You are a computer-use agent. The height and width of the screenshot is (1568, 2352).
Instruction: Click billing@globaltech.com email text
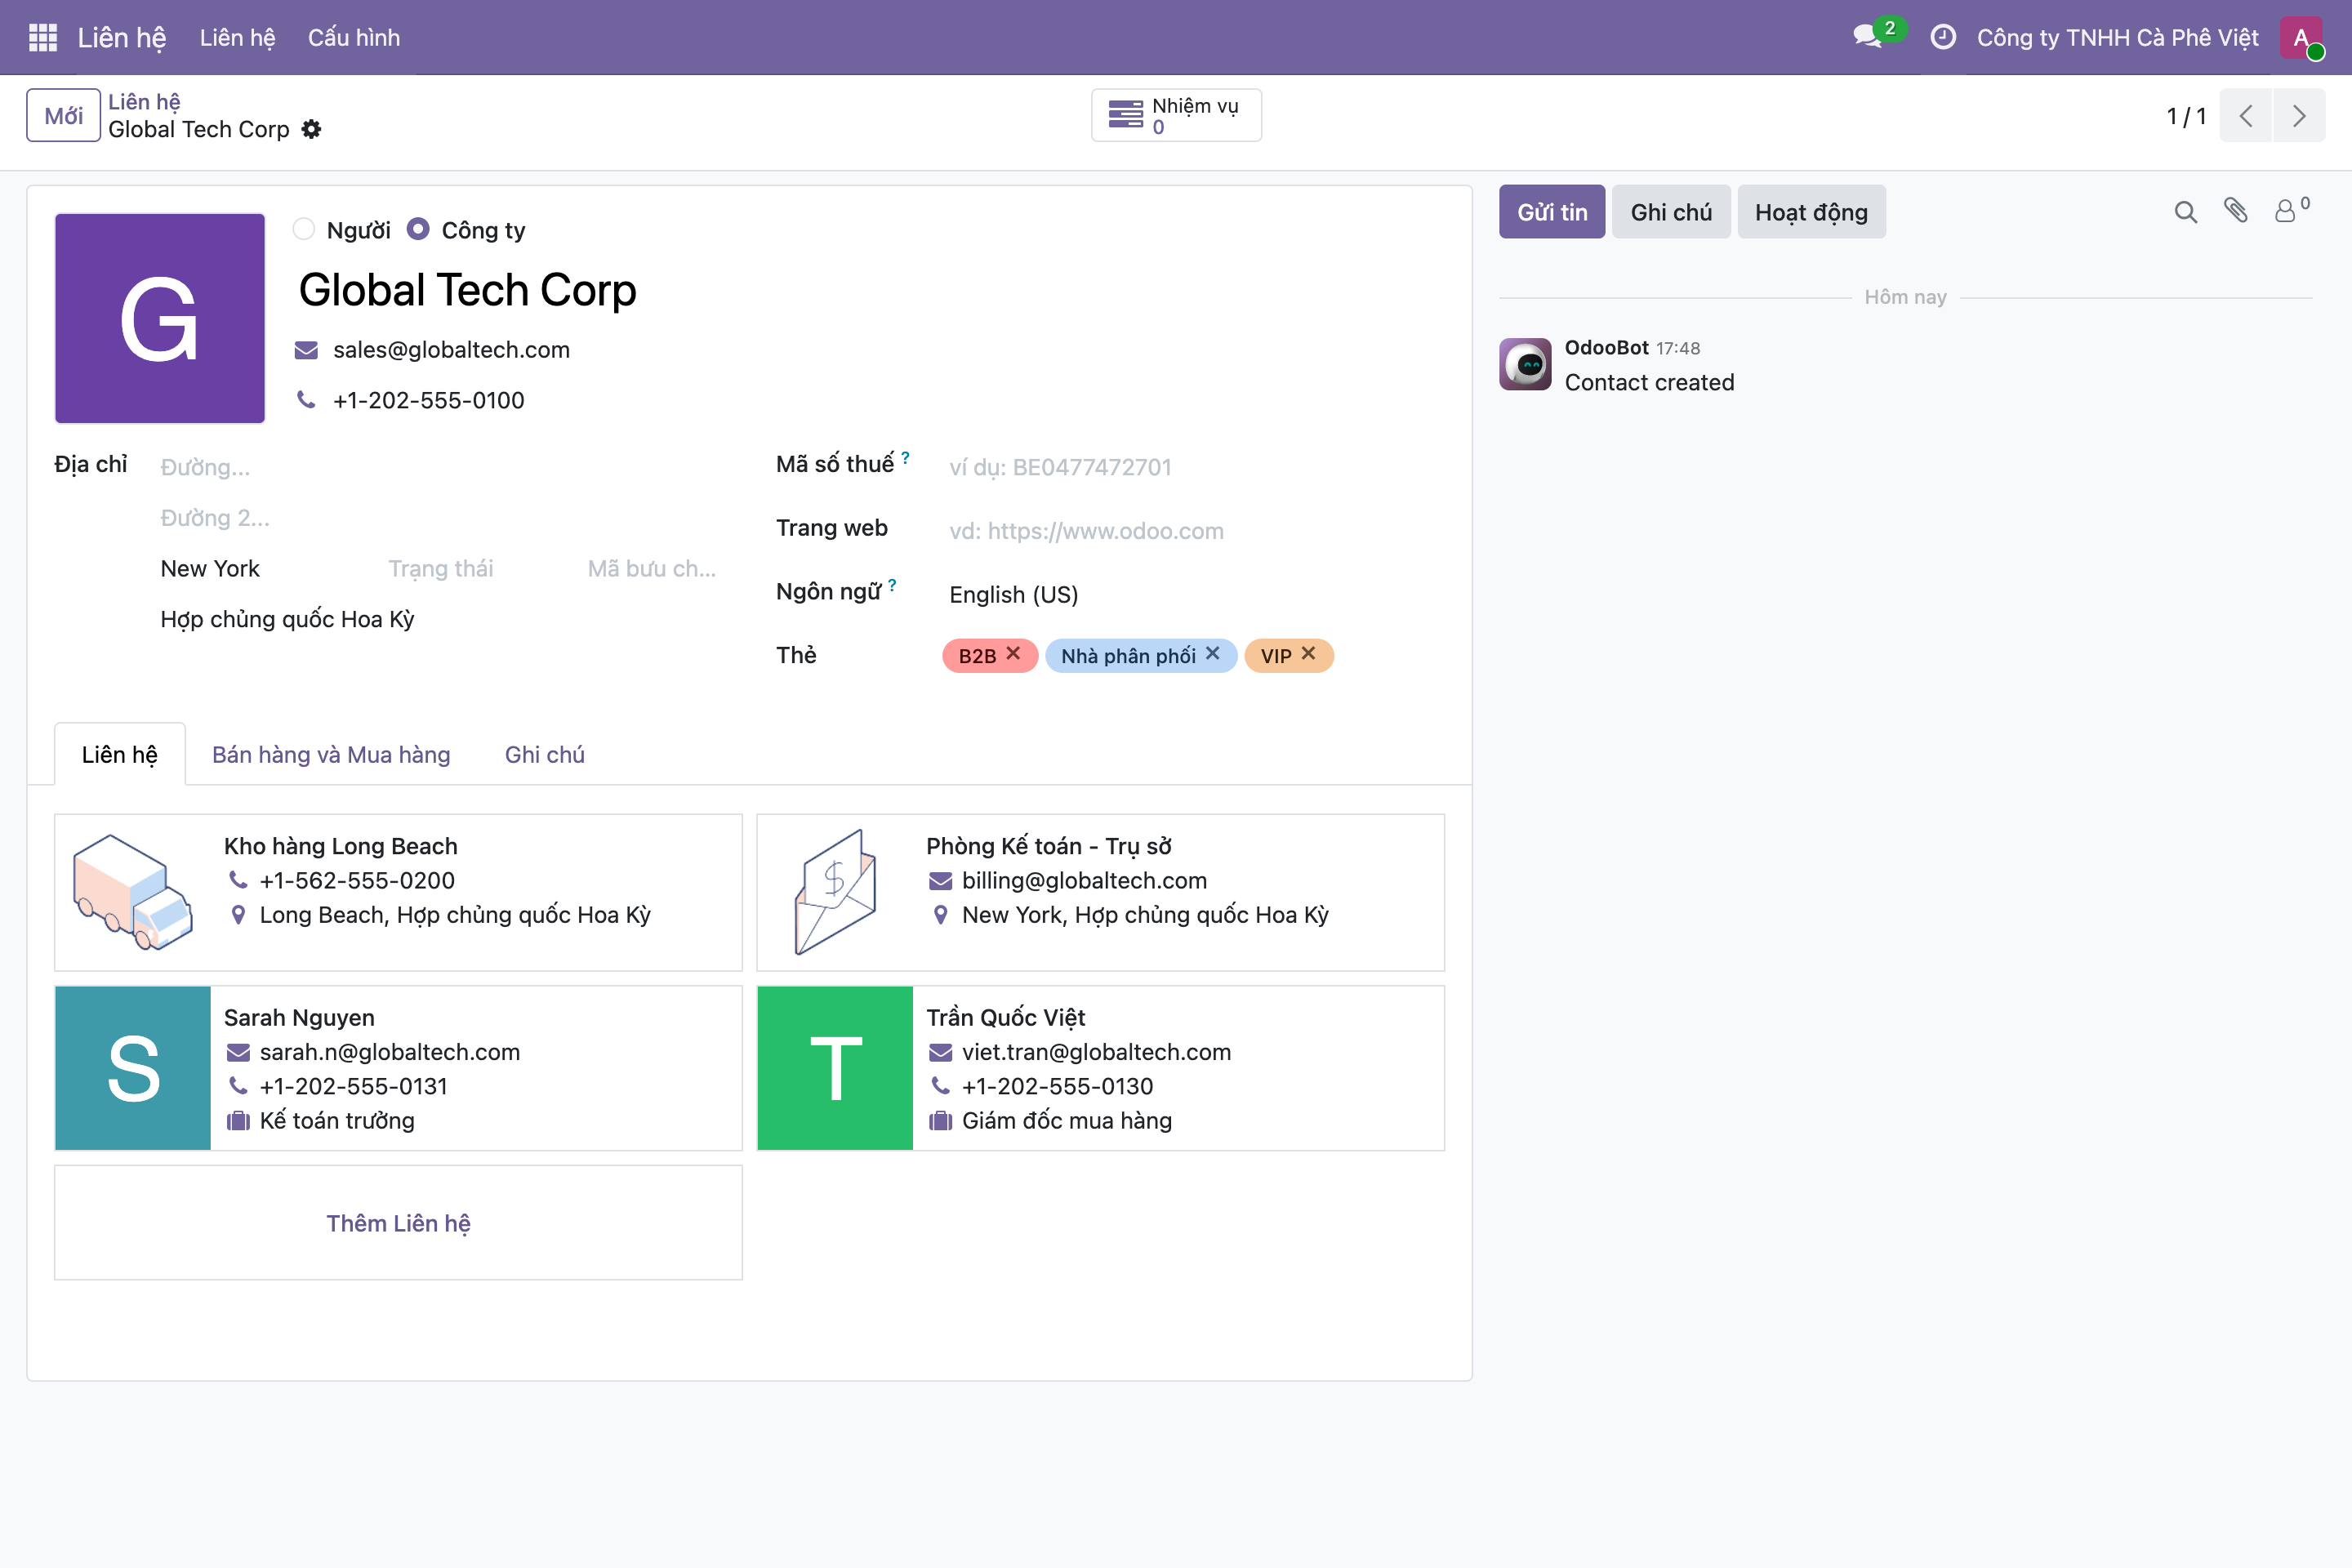1084,881
